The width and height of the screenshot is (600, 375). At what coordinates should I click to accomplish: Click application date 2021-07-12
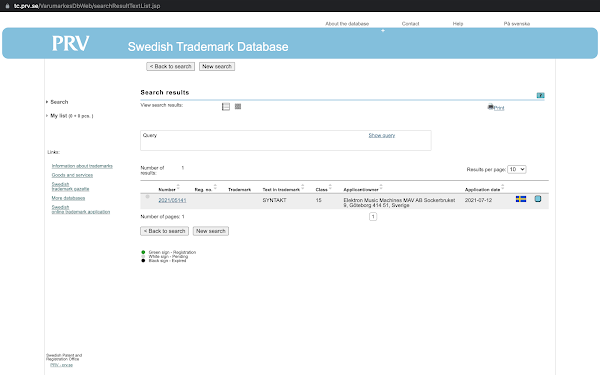tap(478, 200)
